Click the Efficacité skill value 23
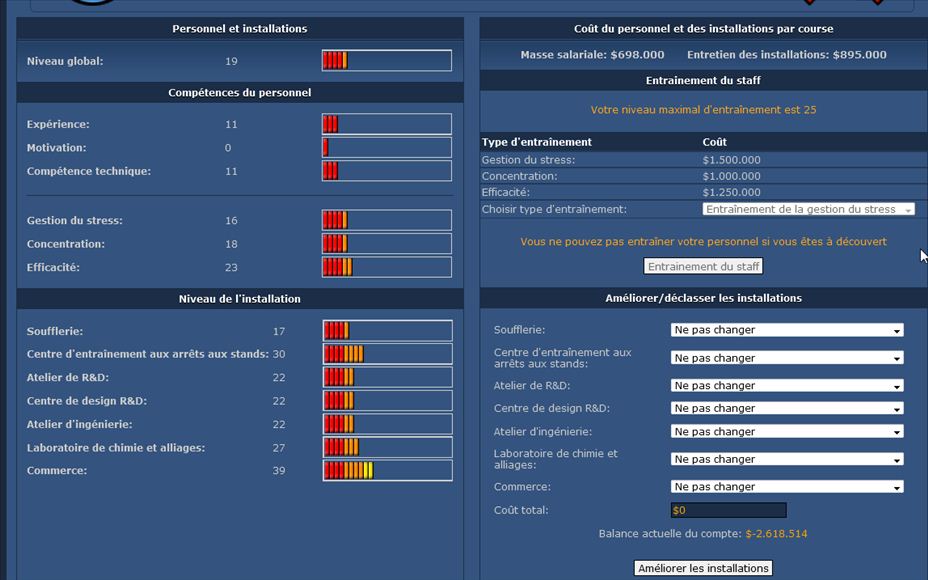Viewport: 928px width, 580px height. 231,268
